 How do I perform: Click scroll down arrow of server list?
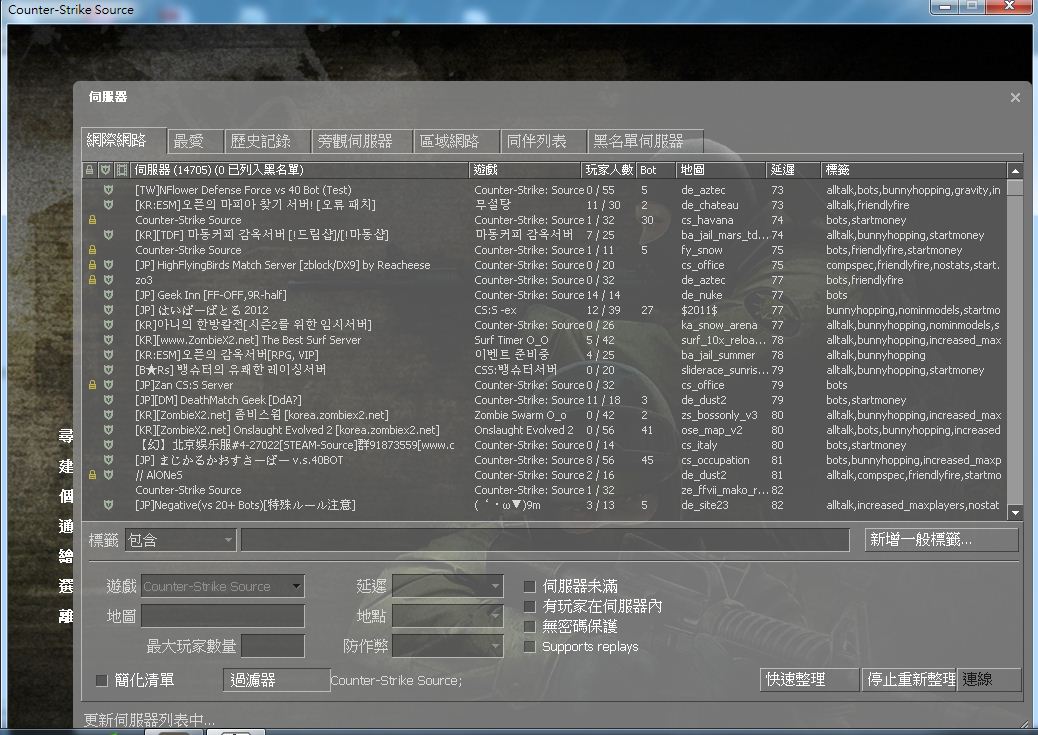tap(1015, 513)
